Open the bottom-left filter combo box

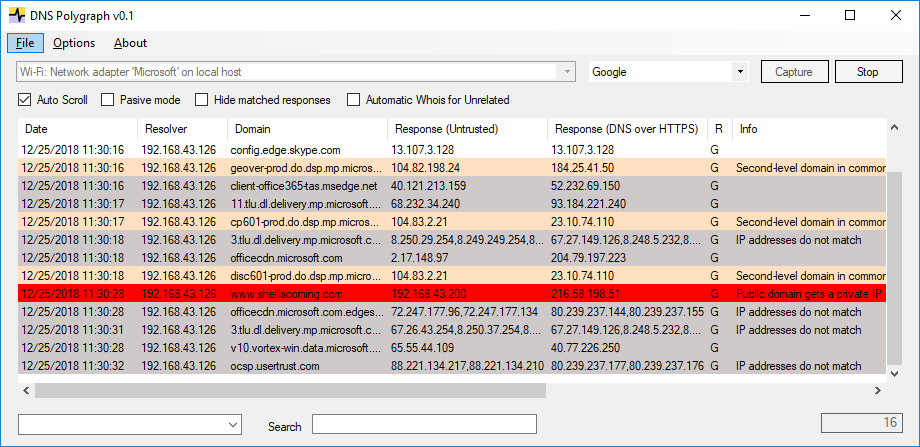[233, 426]
